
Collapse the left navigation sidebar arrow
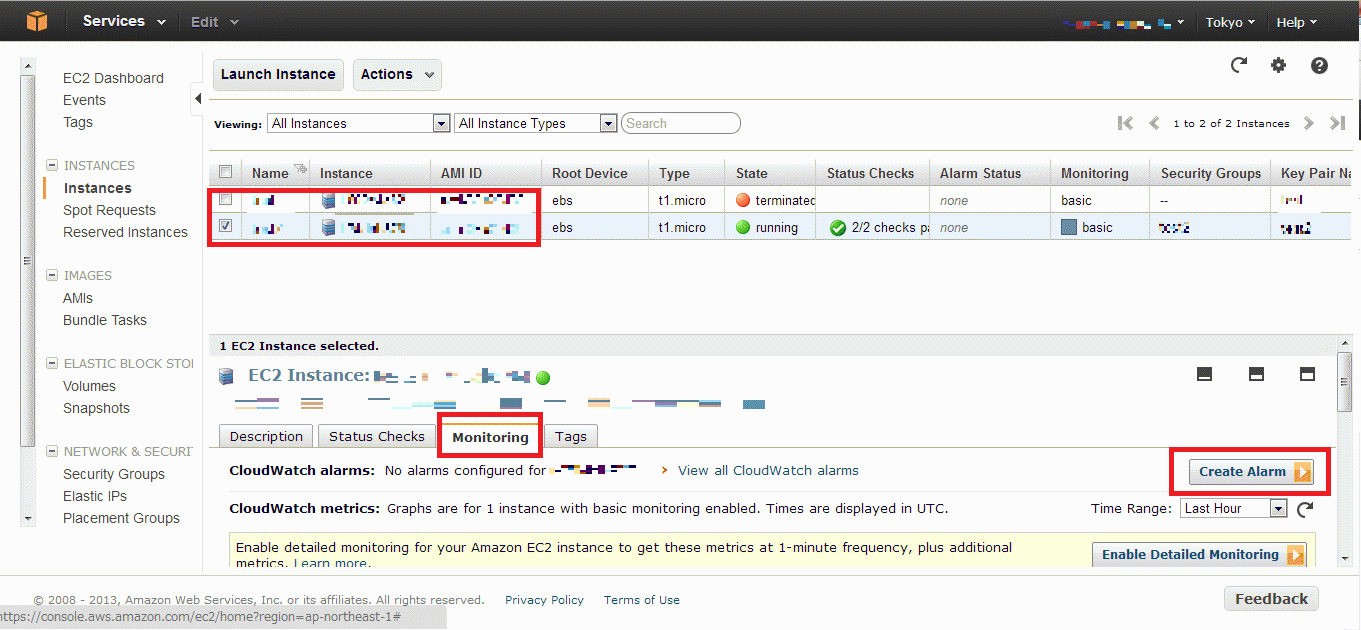(198, 98)
